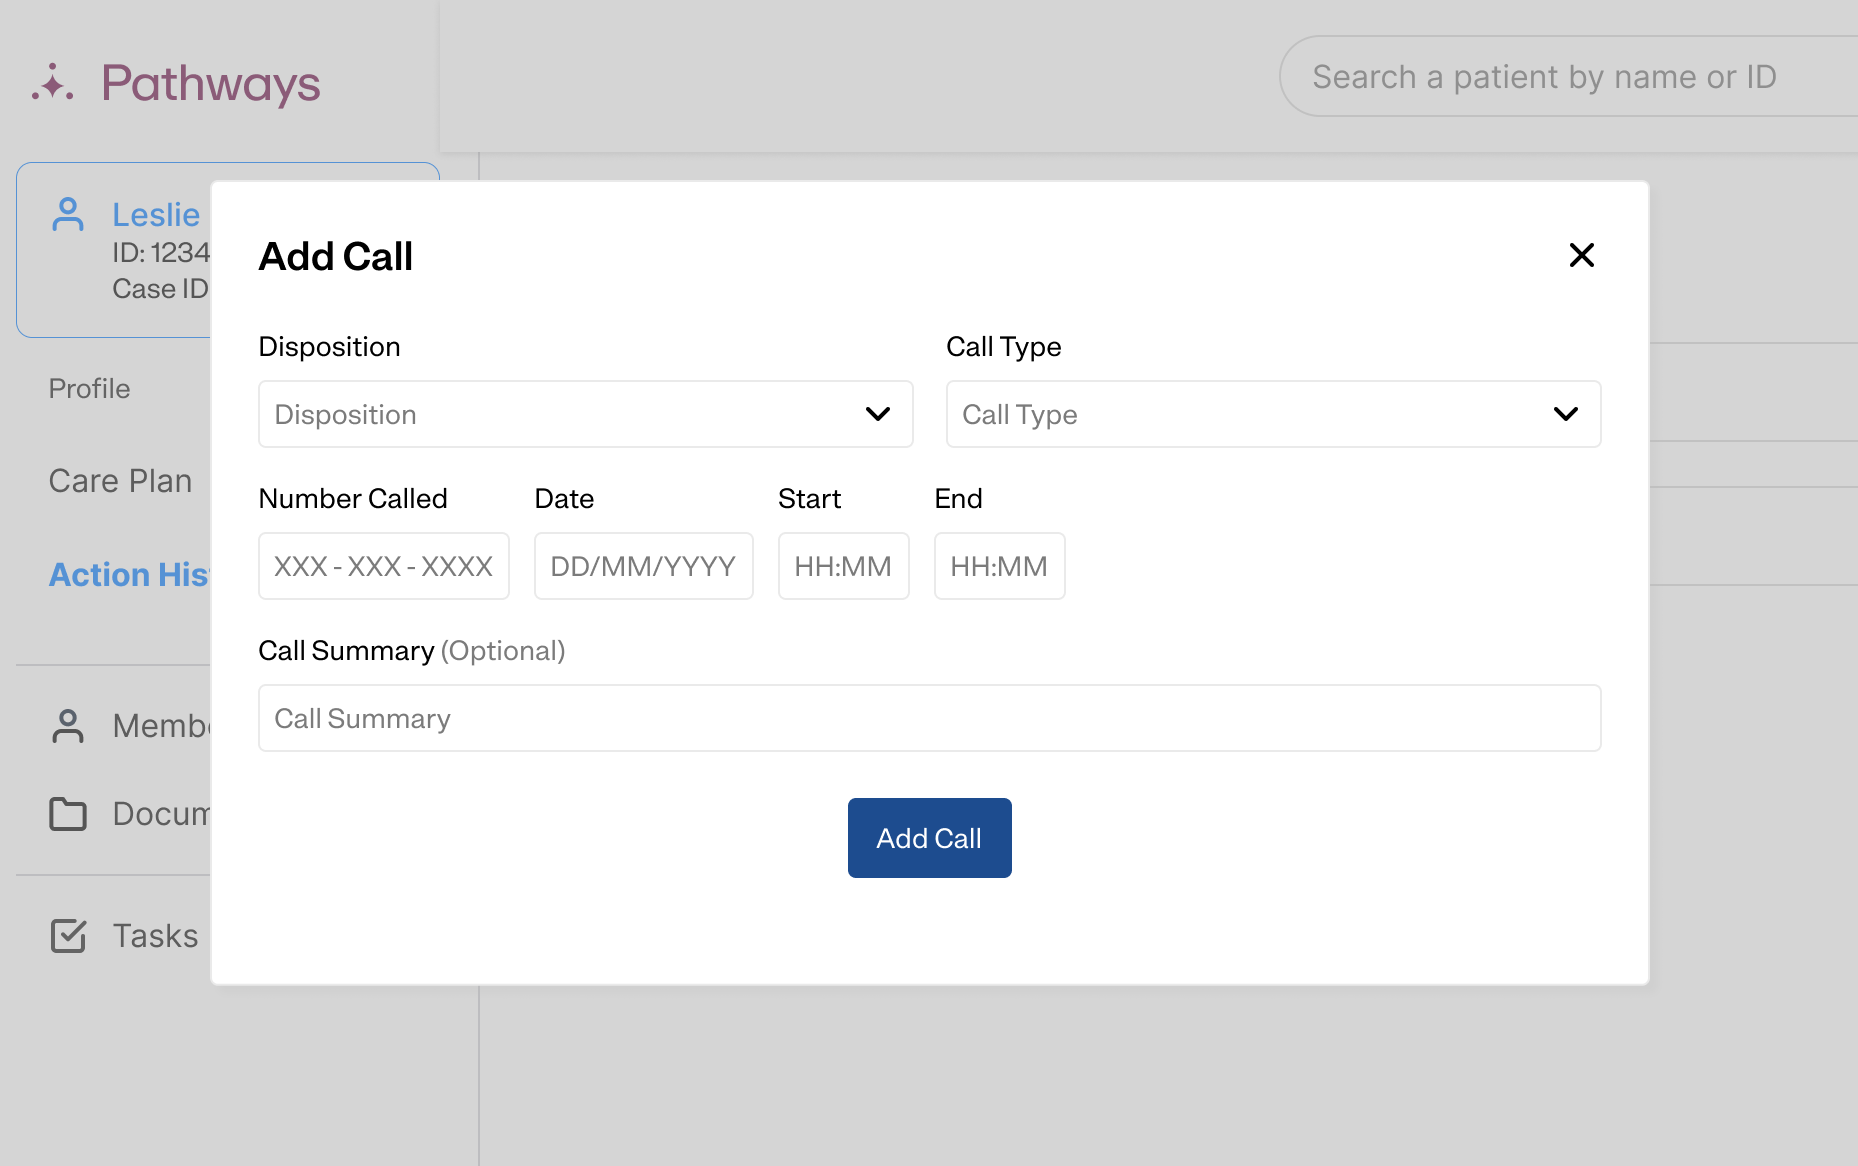Click the patient ID: 1234 text

[x=161, y=253]
